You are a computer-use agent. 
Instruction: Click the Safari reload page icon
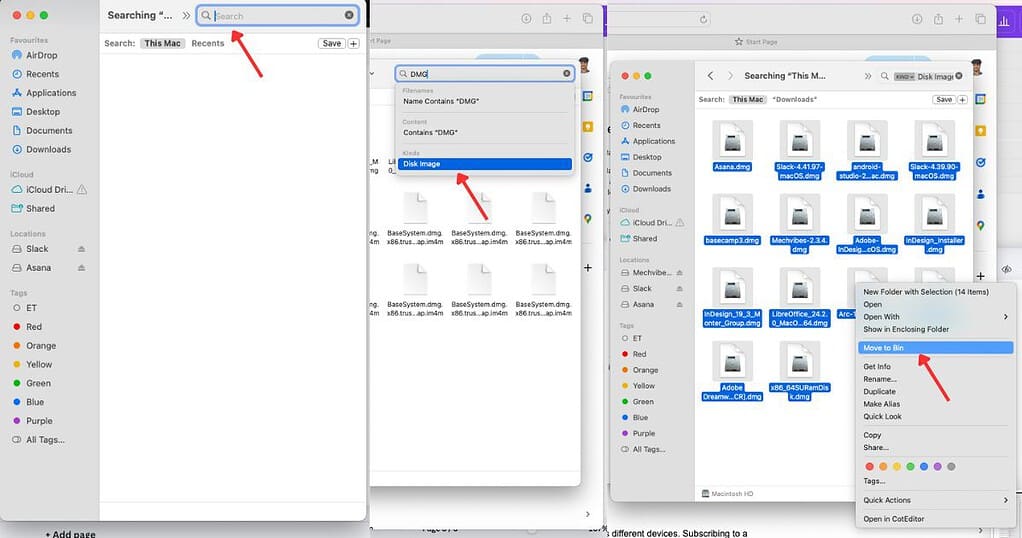[x=704, y=19]
